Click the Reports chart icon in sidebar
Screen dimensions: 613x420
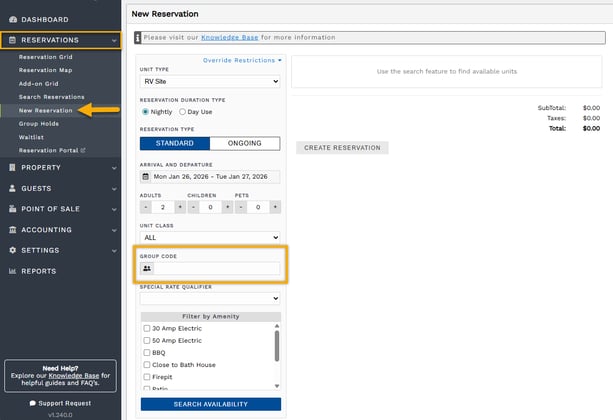coord(12,271)
